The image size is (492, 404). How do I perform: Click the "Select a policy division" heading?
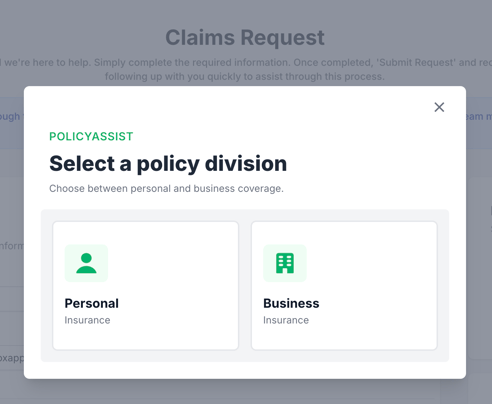coord(168,164)
